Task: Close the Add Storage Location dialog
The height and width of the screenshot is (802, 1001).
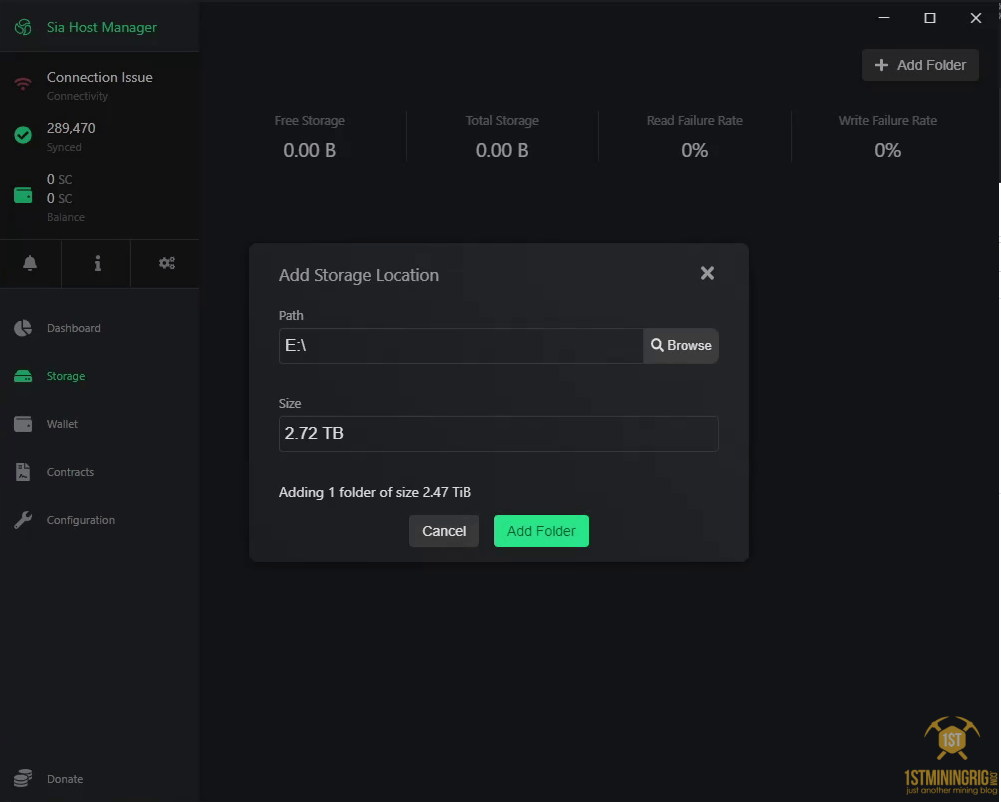Action: click(707, 273)
